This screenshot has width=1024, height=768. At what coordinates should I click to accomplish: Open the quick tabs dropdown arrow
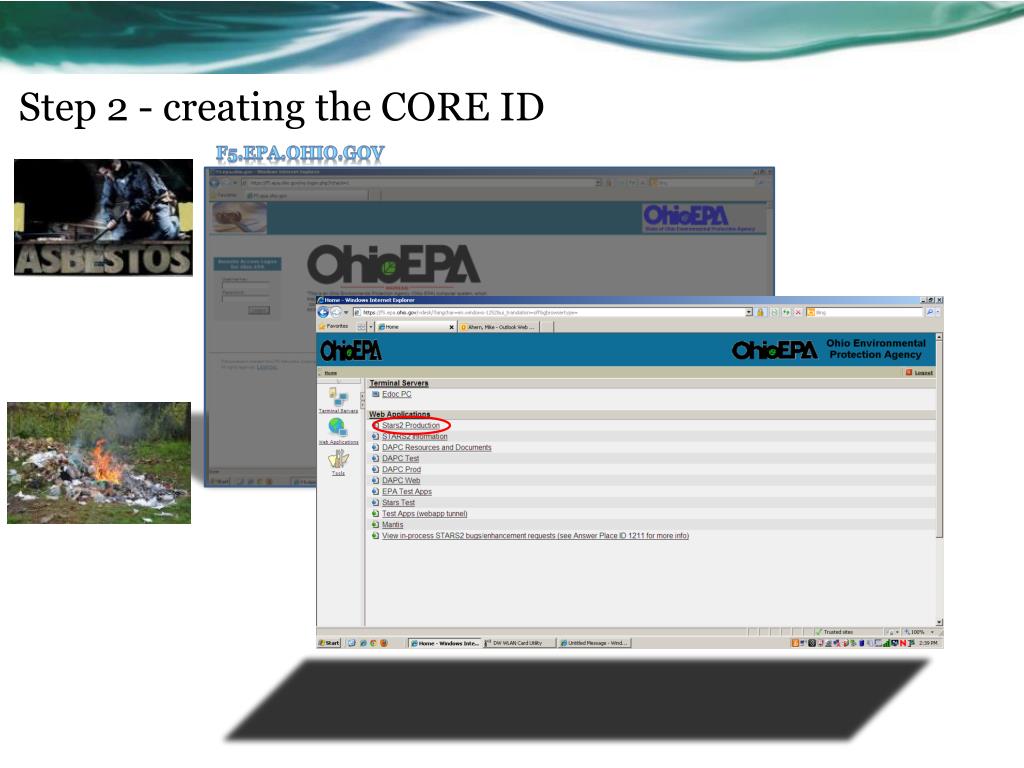371,327
